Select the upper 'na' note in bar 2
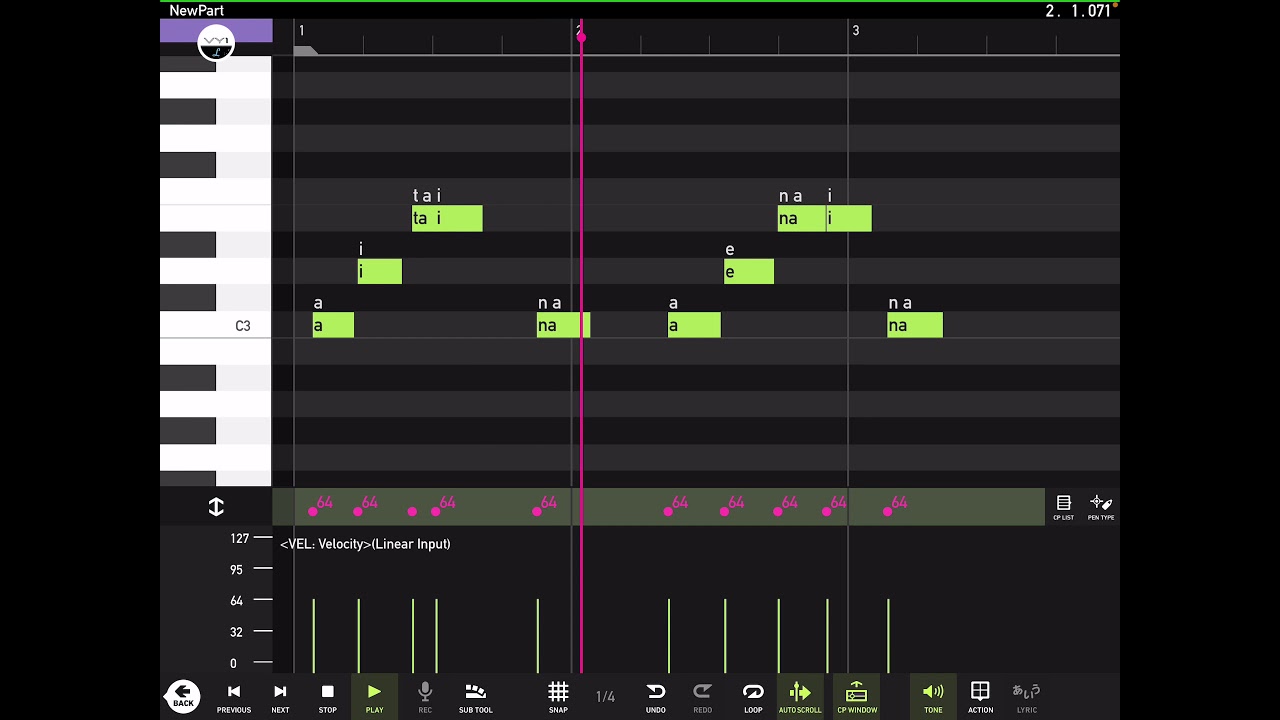Viewport: 1280px width, 720px height. (x=802, y=218)
